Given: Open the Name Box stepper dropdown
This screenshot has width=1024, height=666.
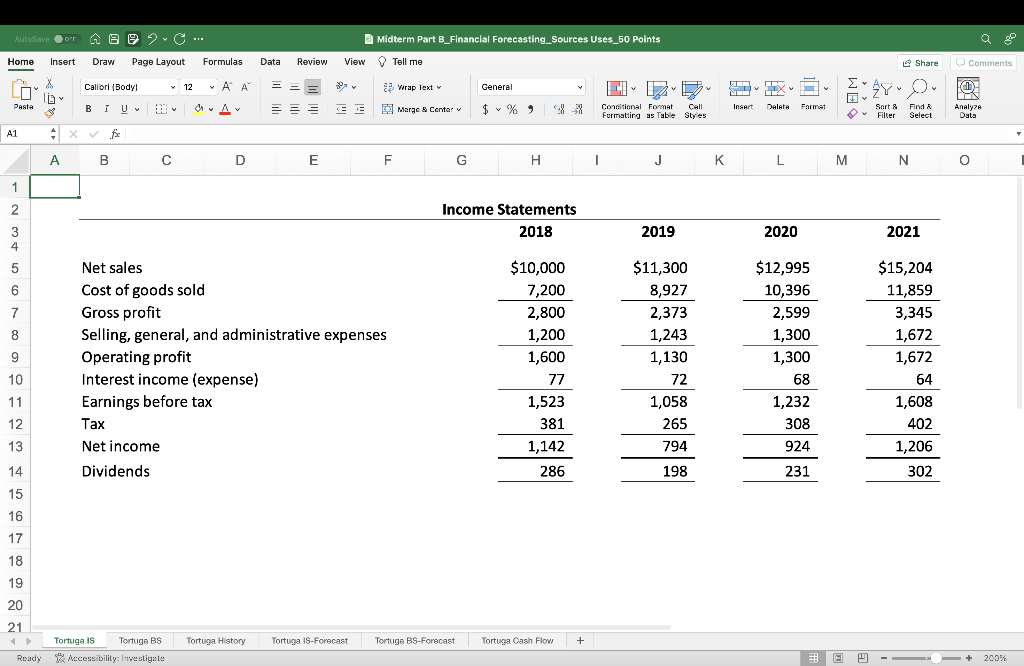Looking at the screenshot, I should pos(54,134).
